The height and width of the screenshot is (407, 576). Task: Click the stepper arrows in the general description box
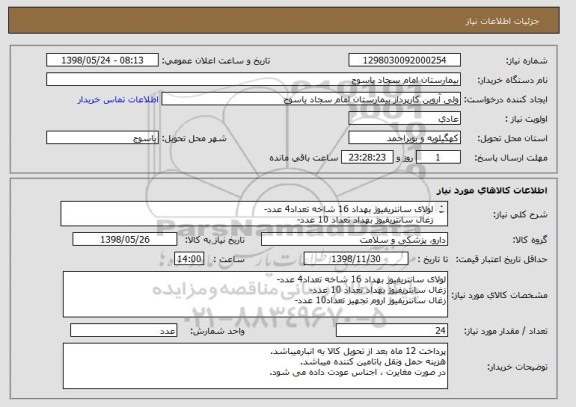point(441,209)
